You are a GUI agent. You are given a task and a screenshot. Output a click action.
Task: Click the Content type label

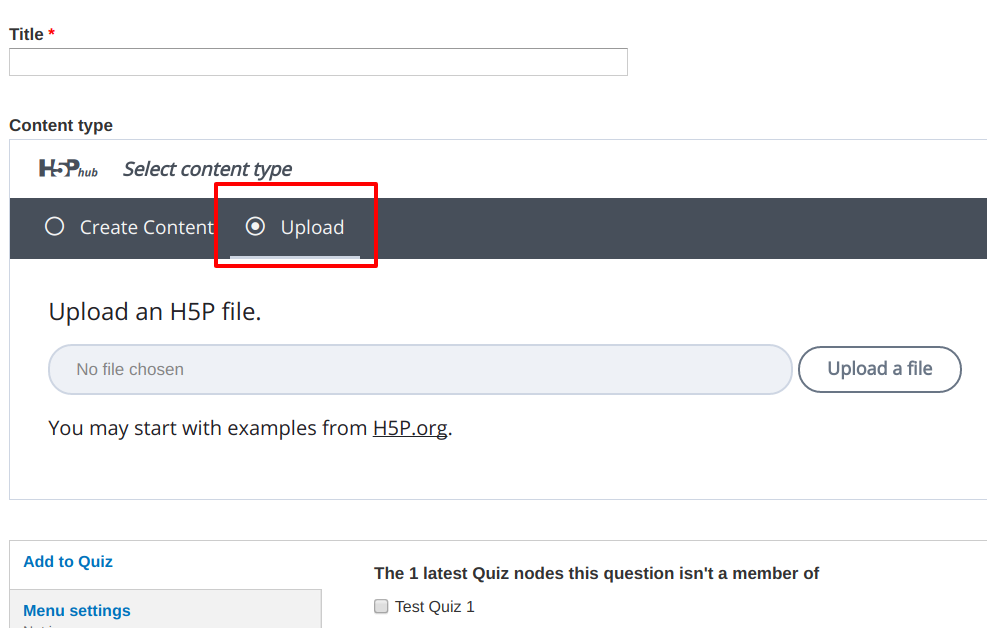pos(61,125)
